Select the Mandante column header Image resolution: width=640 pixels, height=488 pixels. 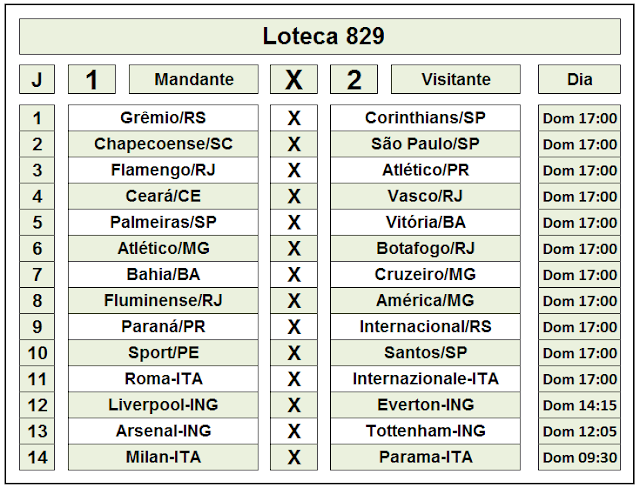[x=194, y=79]
